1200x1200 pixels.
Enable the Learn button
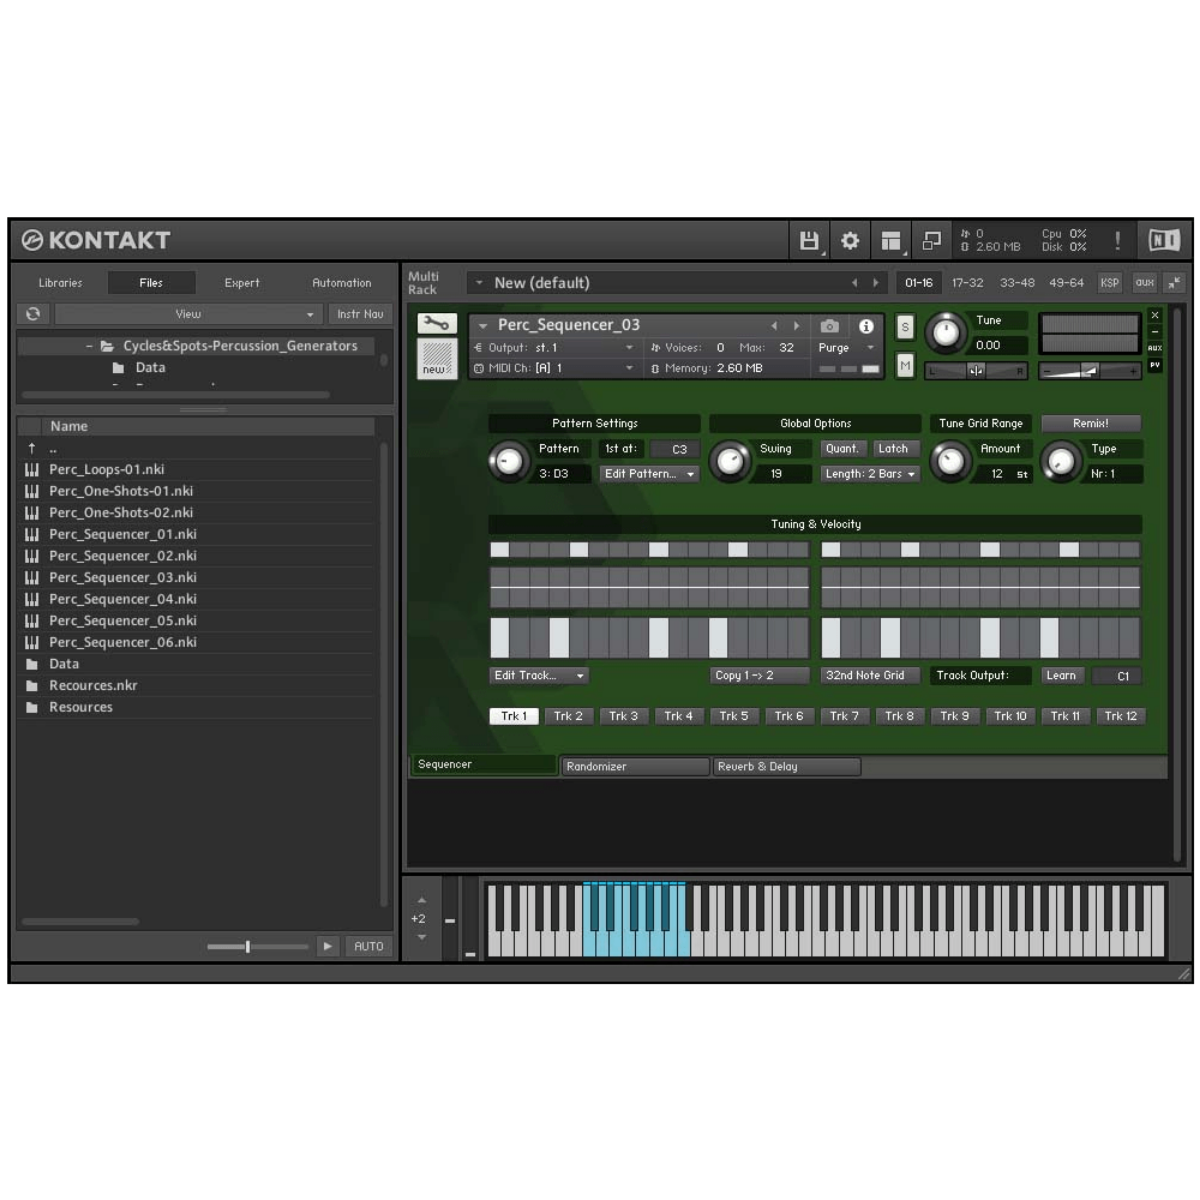coord(1061,676)
